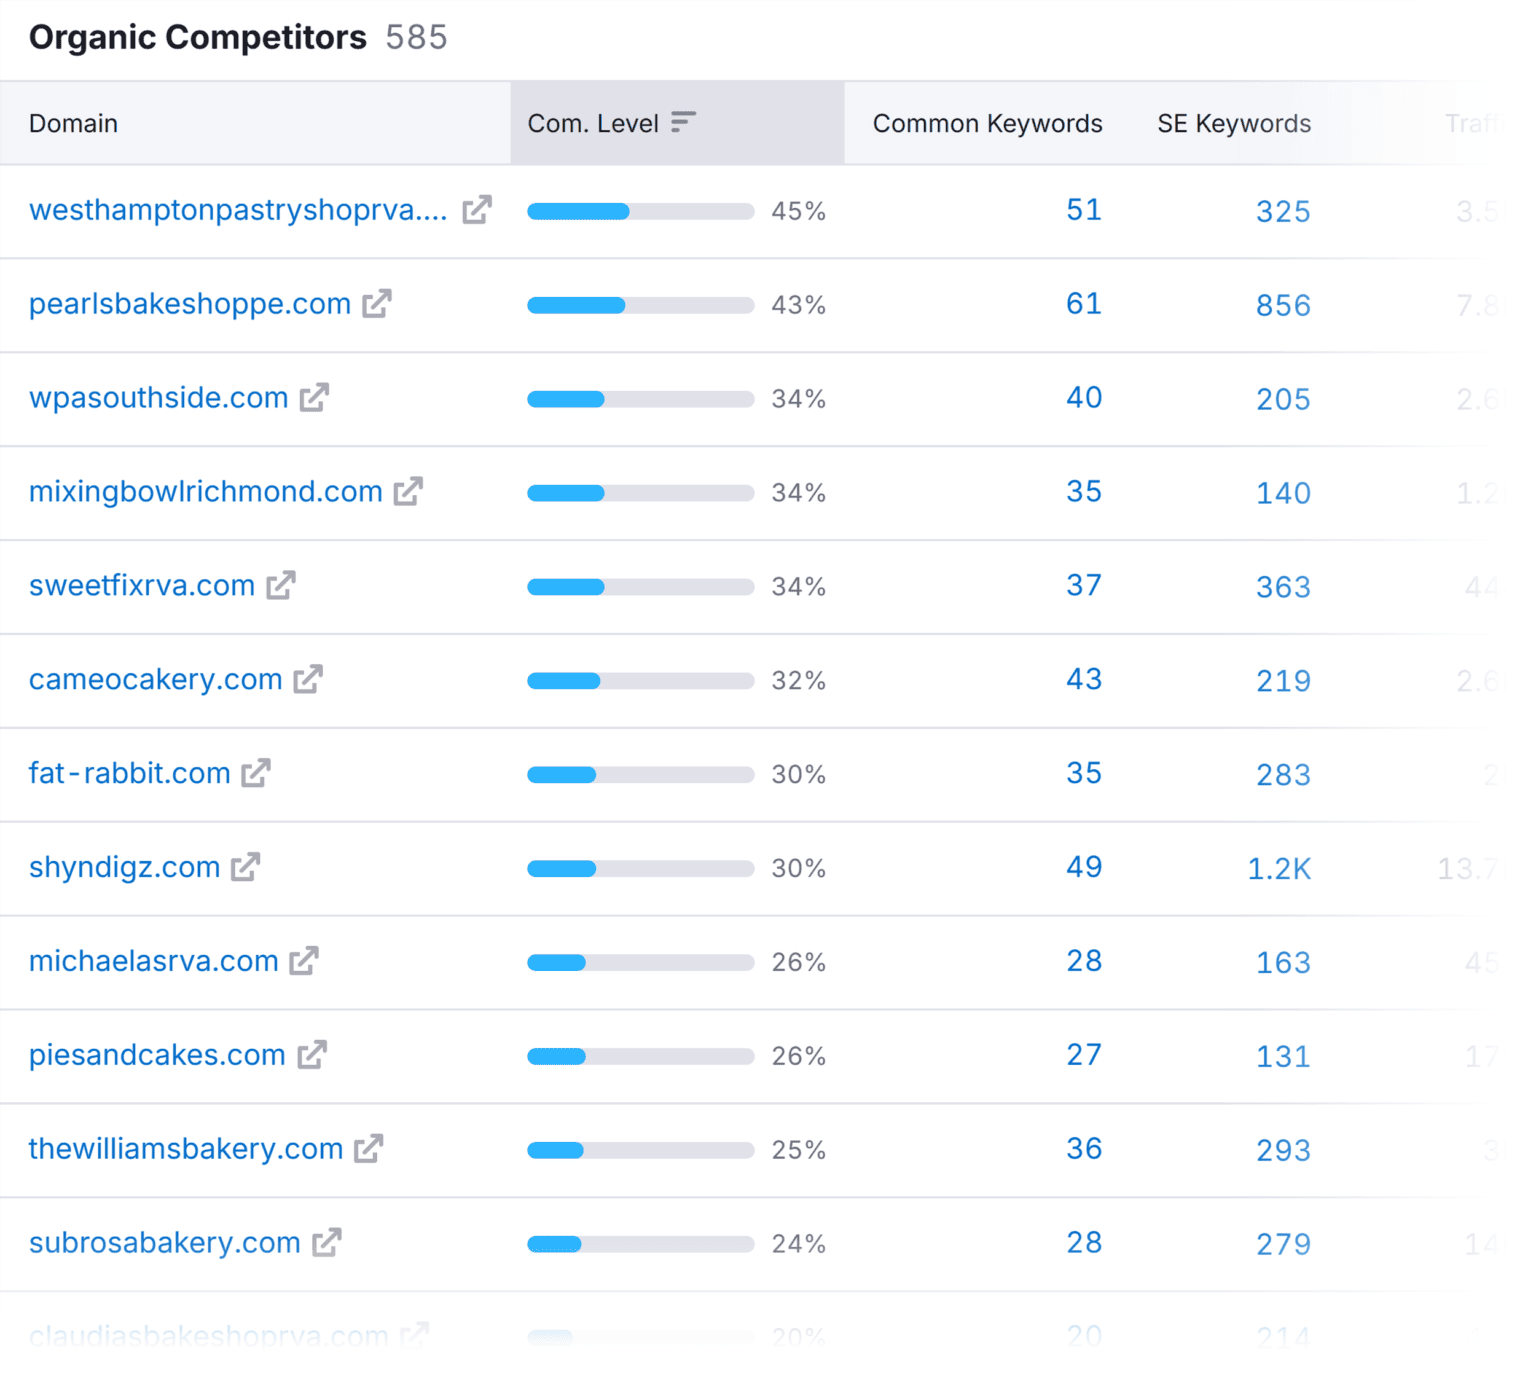Click the Domain column header
Viewport: 1536px width, 1391px height.
(x=74, y=124)
